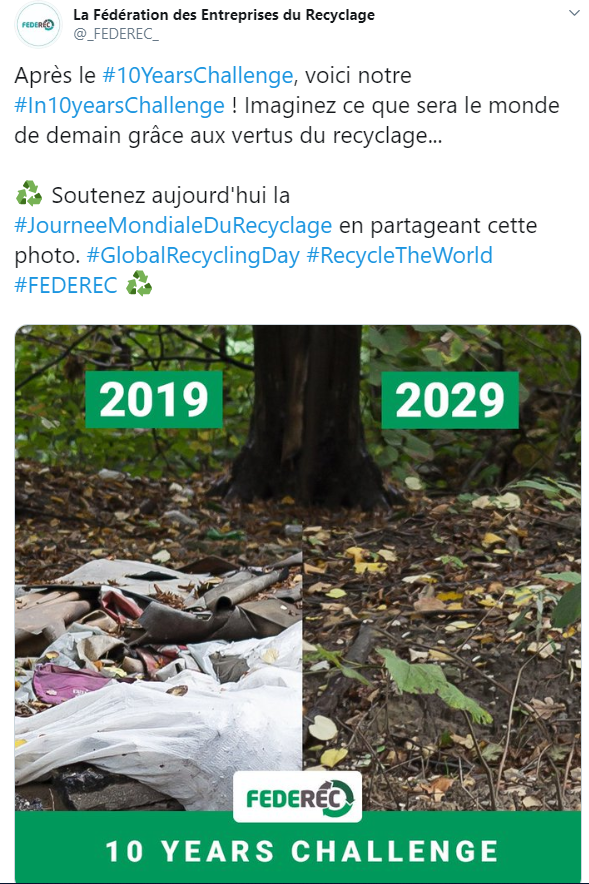Click the 2019 label in the photo
The width and height of the screenshot is (589, 884).
(154, 399)
